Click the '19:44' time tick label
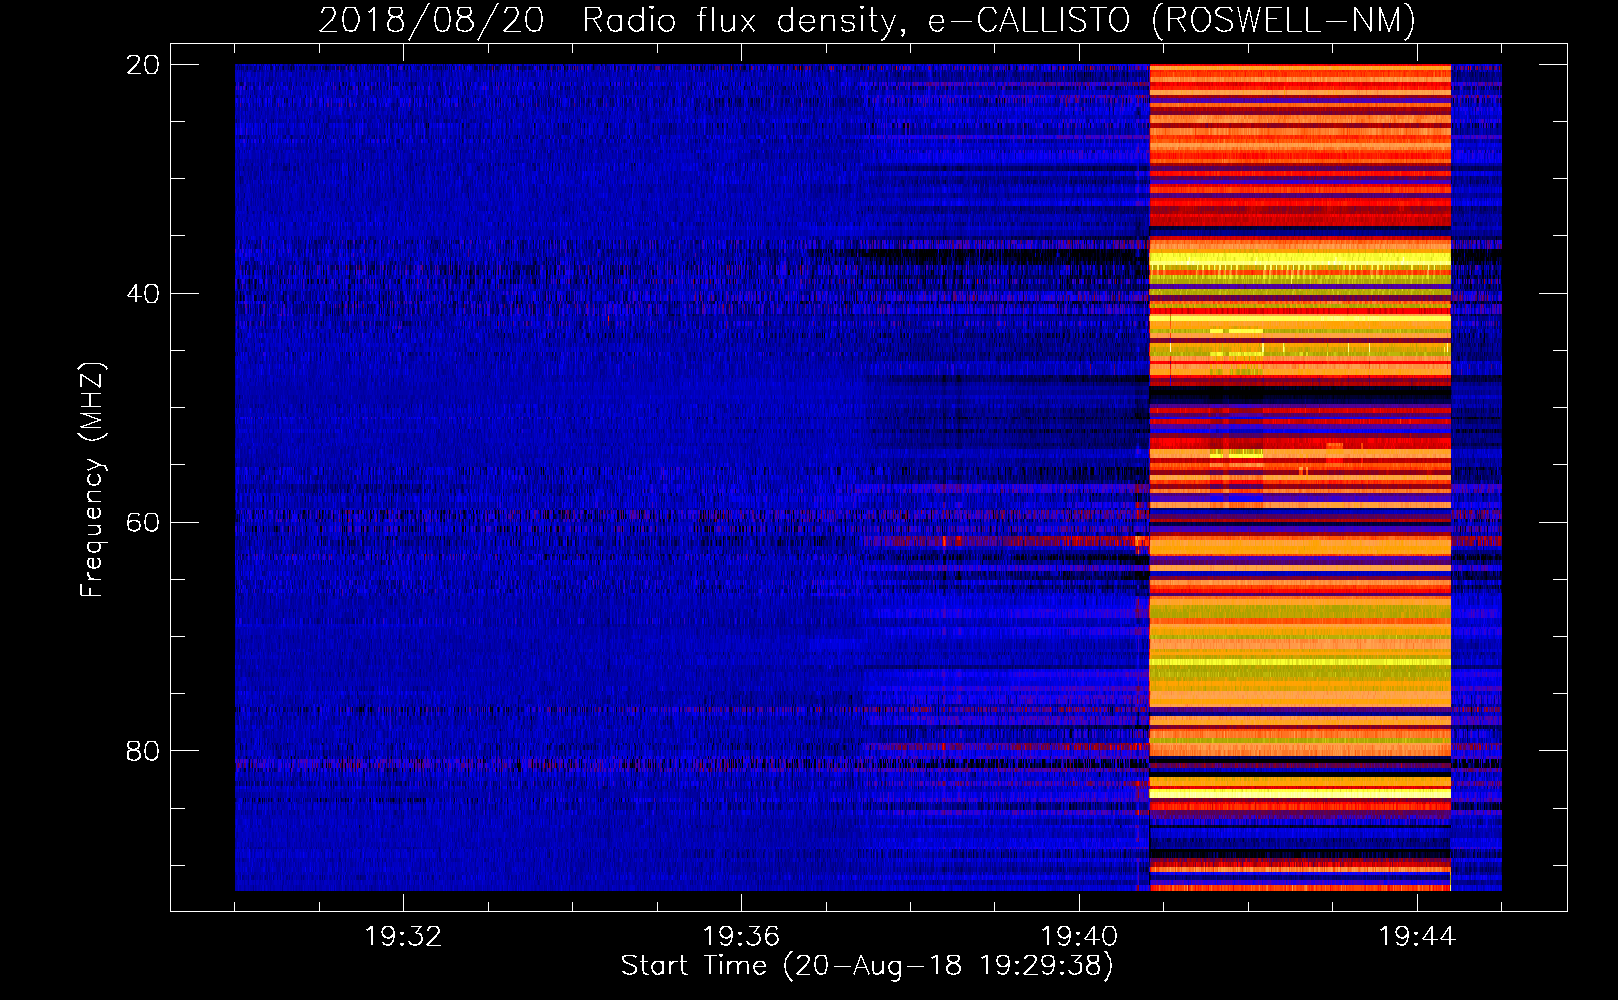Image resolution: width=1618 pixels, height=1000 pixels. (1417, 937)
